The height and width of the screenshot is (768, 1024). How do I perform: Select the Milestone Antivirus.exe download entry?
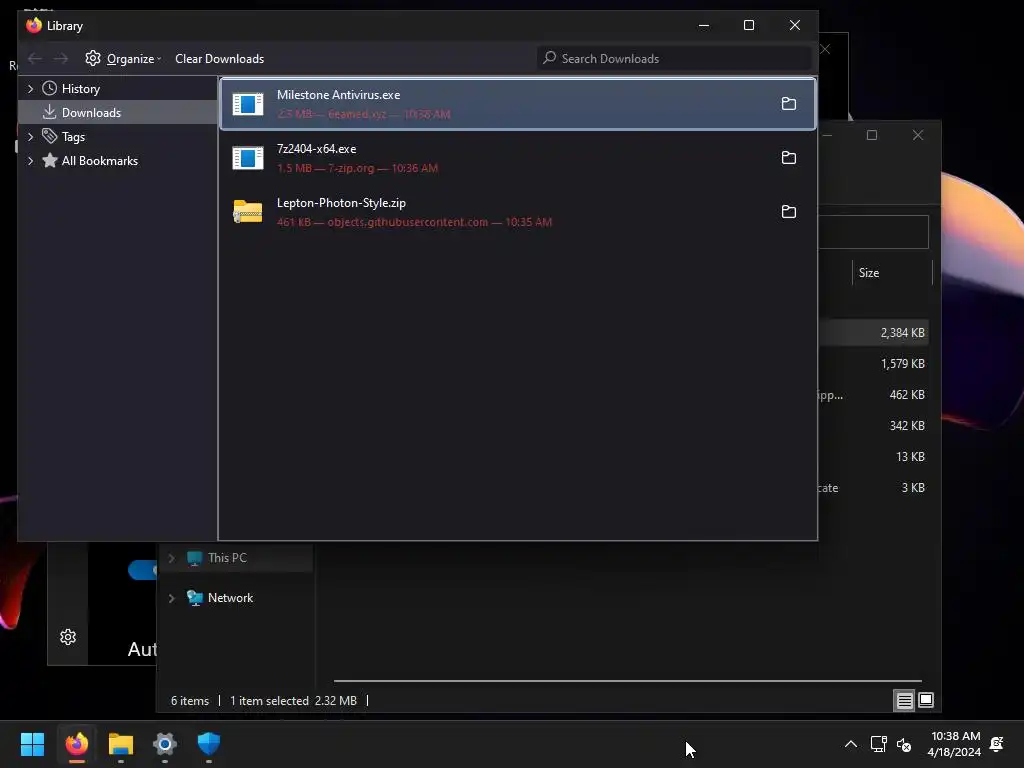click(x=518, y=103)
